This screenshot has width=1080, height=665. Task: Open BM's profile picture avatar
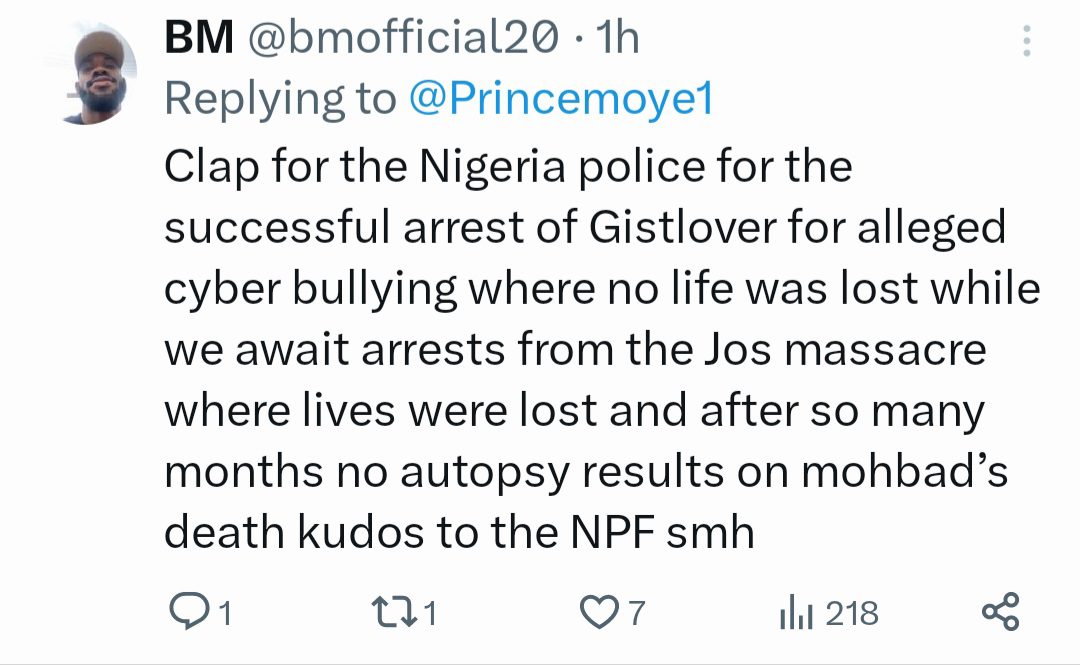98,73
